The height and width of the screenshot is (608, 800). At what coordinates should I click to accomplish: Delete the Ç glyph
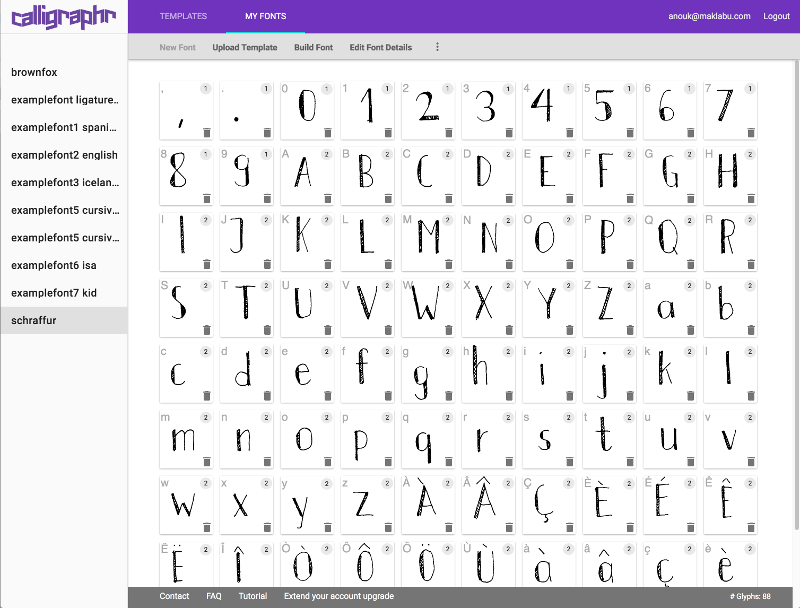pos(570,527)
